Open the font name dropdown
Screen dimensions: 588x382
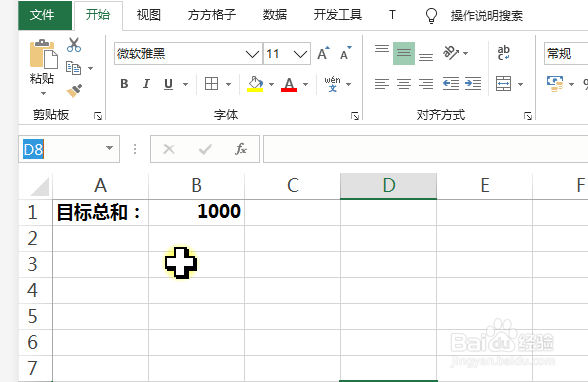[252, 54]
